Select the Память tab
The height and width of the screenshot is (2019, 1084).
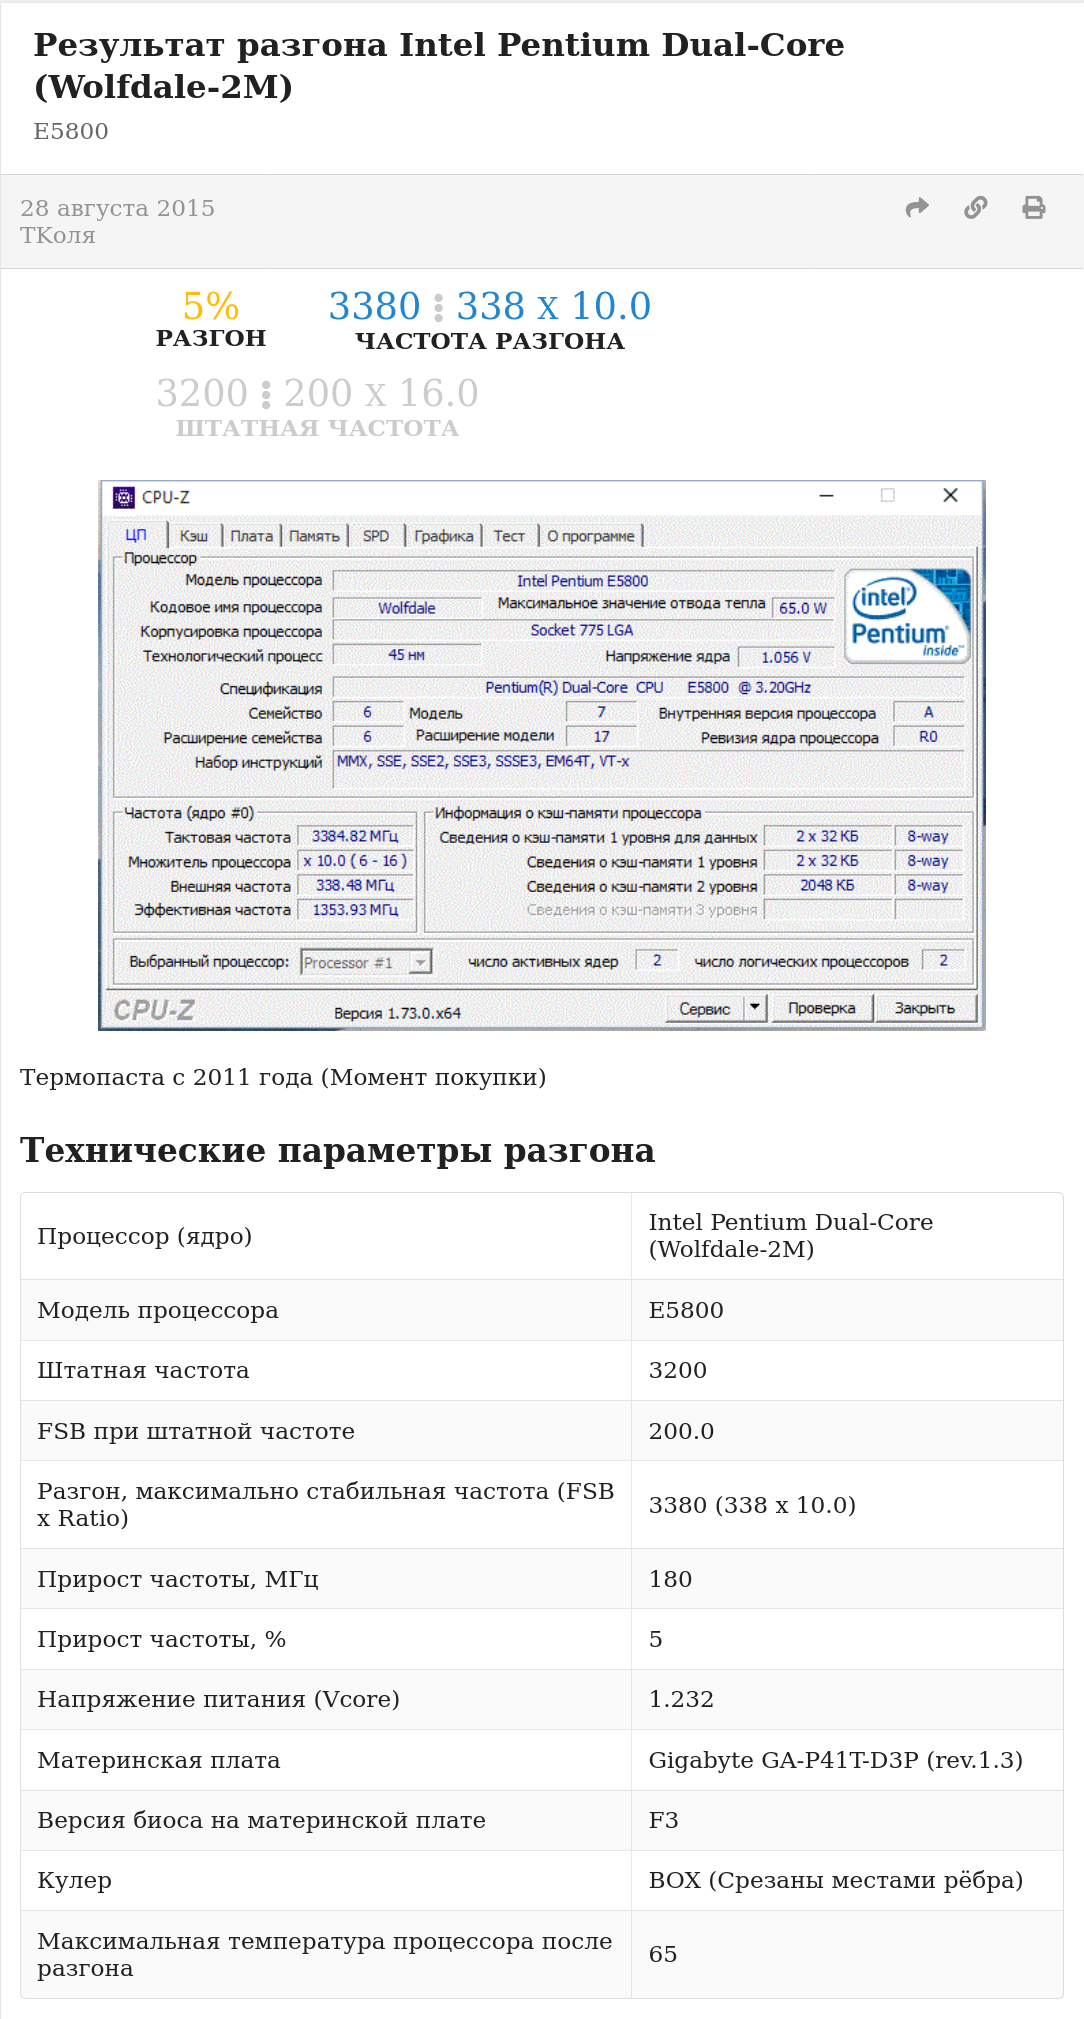pos(314,536)
